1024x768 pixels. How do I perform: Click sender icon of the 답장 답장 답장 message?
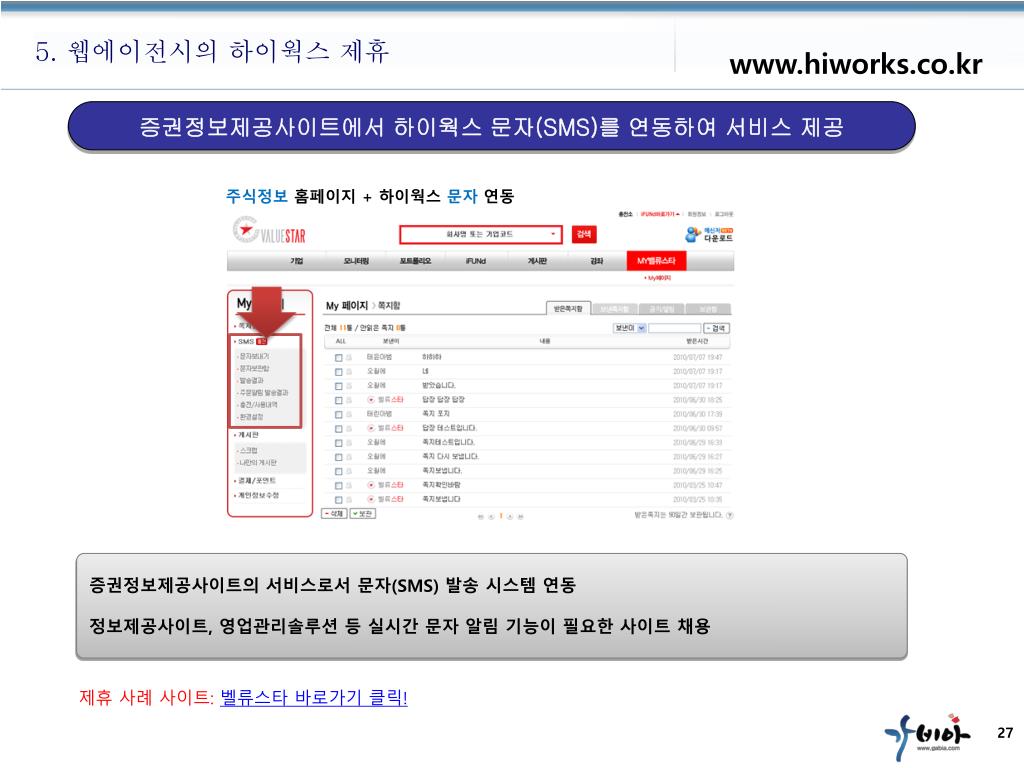371,400
